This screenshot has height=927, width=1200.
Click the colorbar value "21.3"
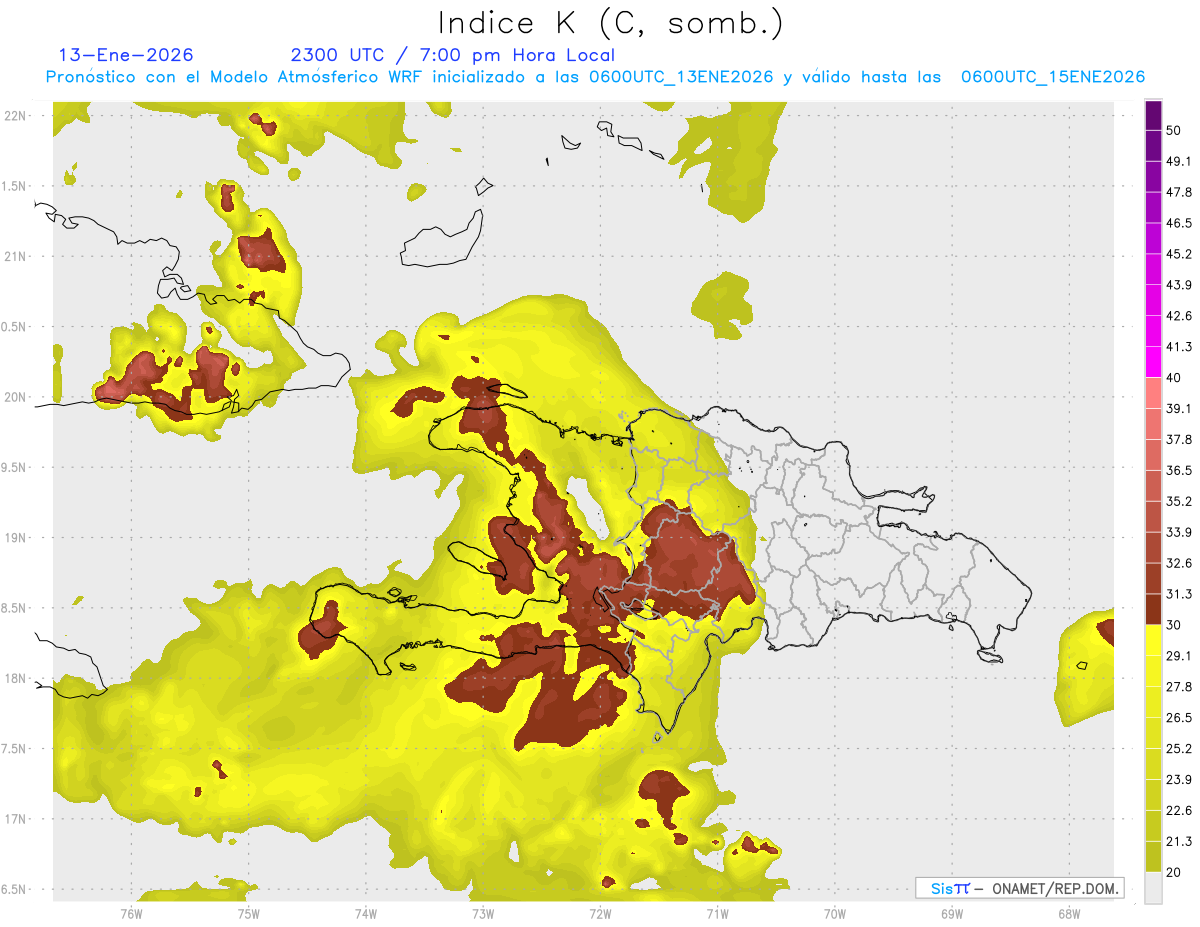point(1179,841)
